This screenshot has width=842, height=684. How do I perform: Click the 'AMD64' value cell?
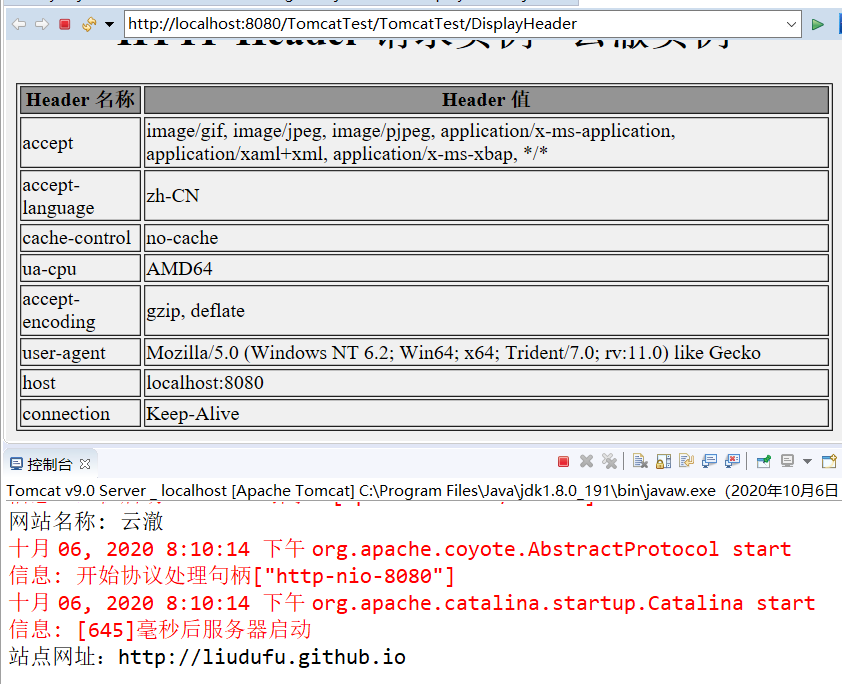(x=487, y=268)
